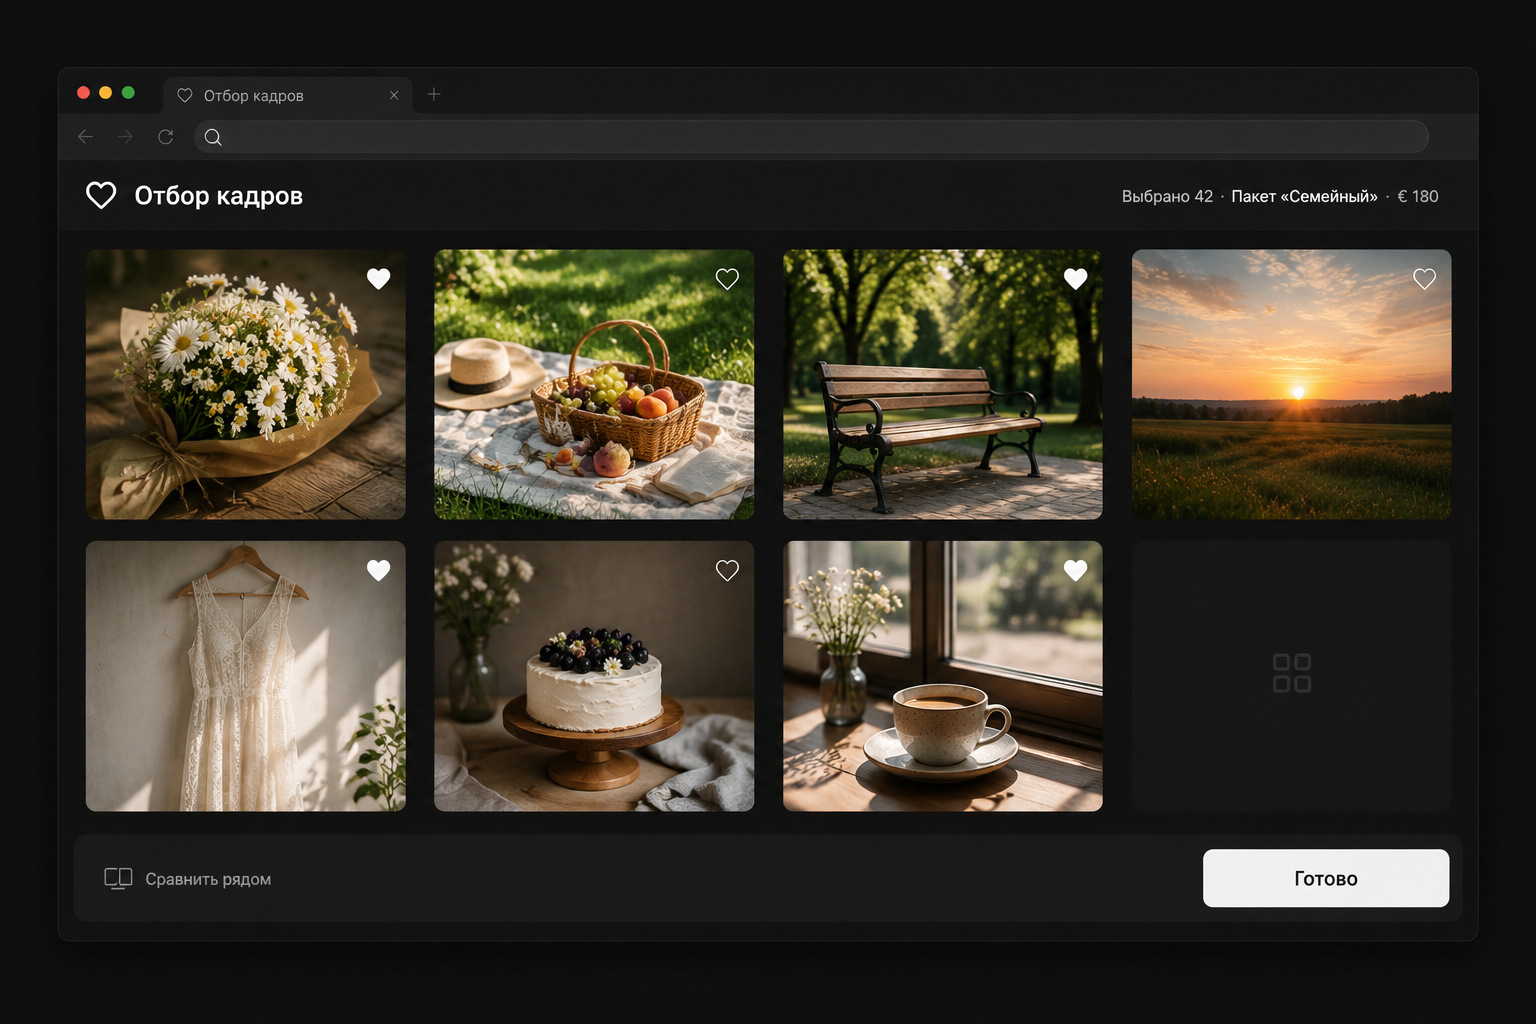The height and width of the screenshot is (1024, 1536).
Task: Select the «Отбор кадров» browser tab
Action: tap(287, 95)
